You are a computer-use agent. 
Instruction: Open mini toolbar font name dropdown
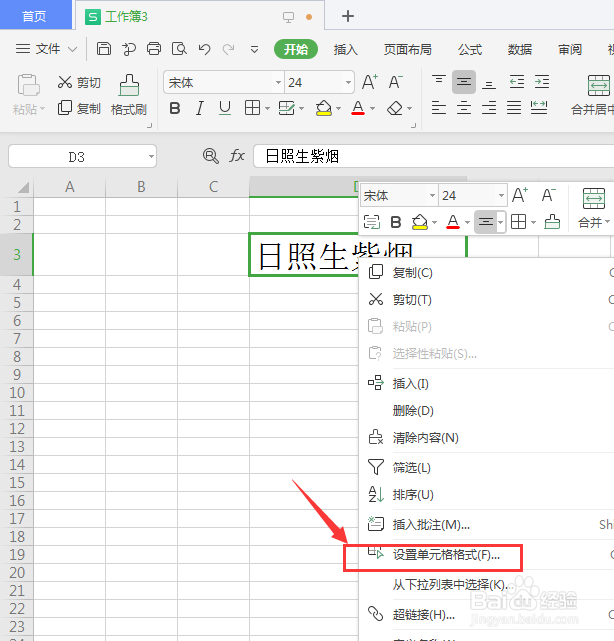click(432, 196)
